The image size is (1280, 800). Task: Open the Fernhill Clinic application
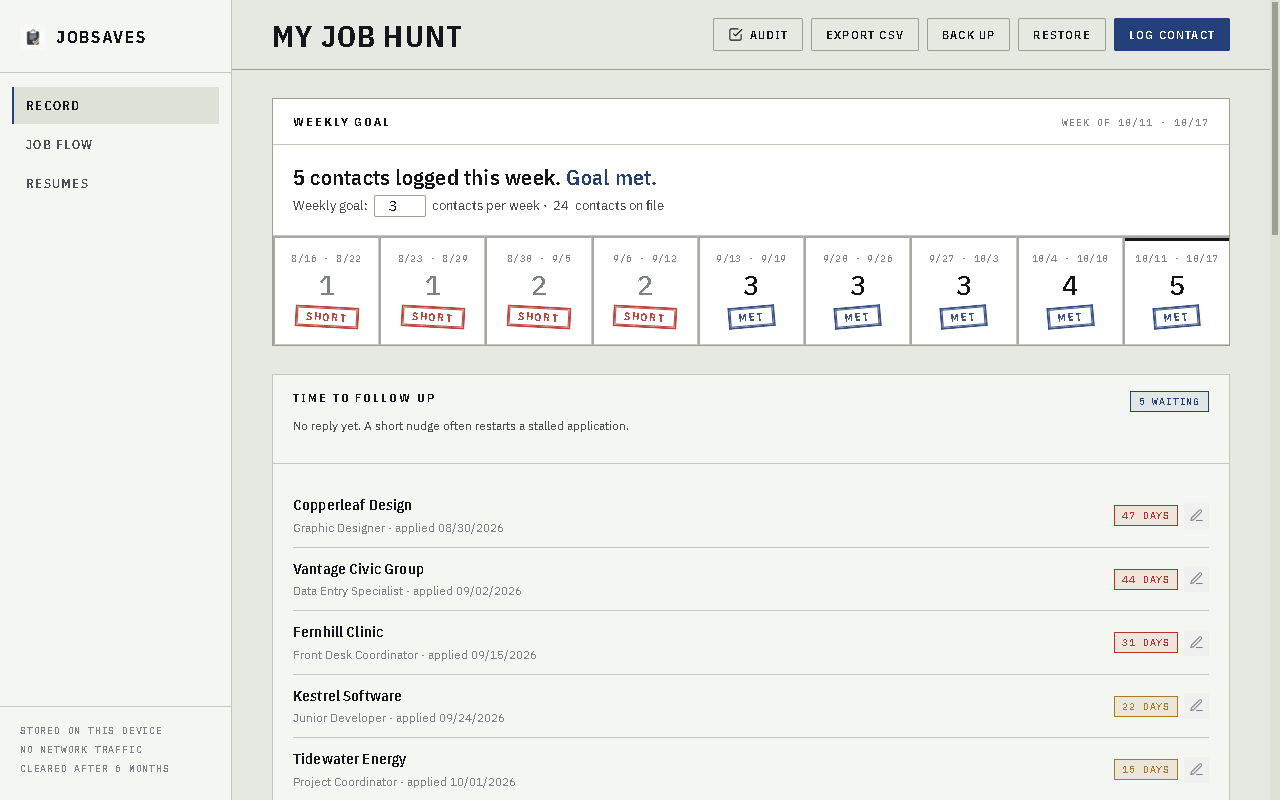[x=338, y=632]
